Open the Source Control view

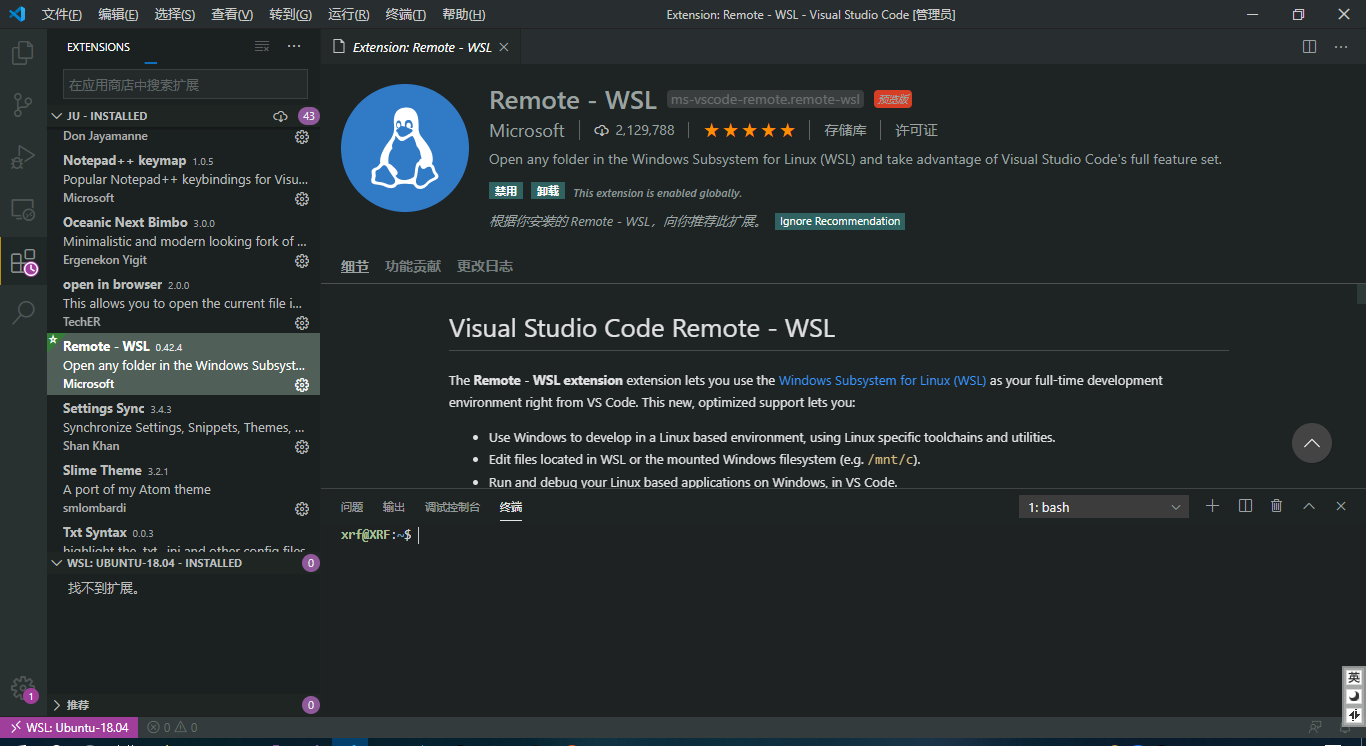coord(23,105)
